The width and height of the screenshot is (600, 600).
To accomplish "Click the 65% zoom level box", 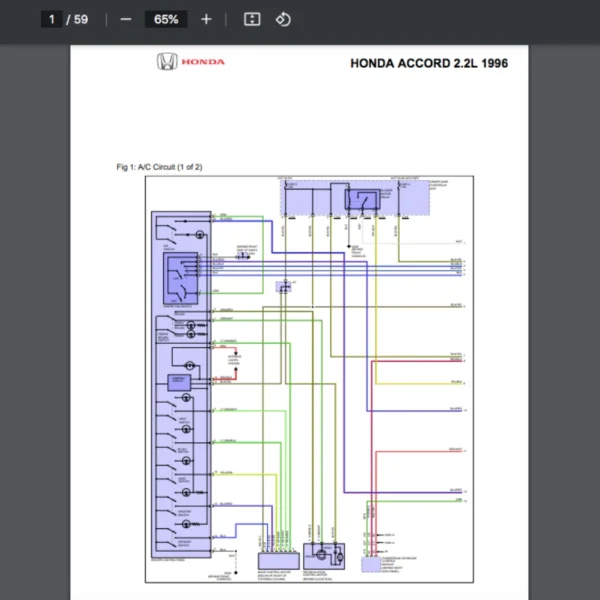I will click(166, 19).
